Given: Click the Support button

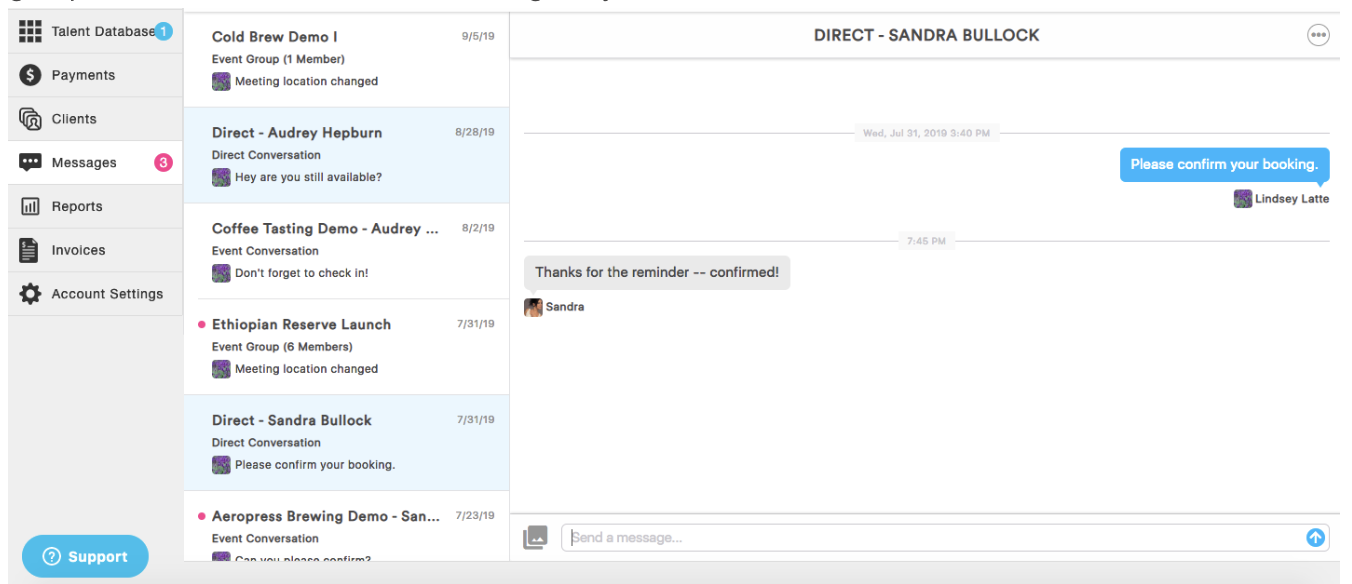Looking at the screenshot, I should tap(85, 557).
